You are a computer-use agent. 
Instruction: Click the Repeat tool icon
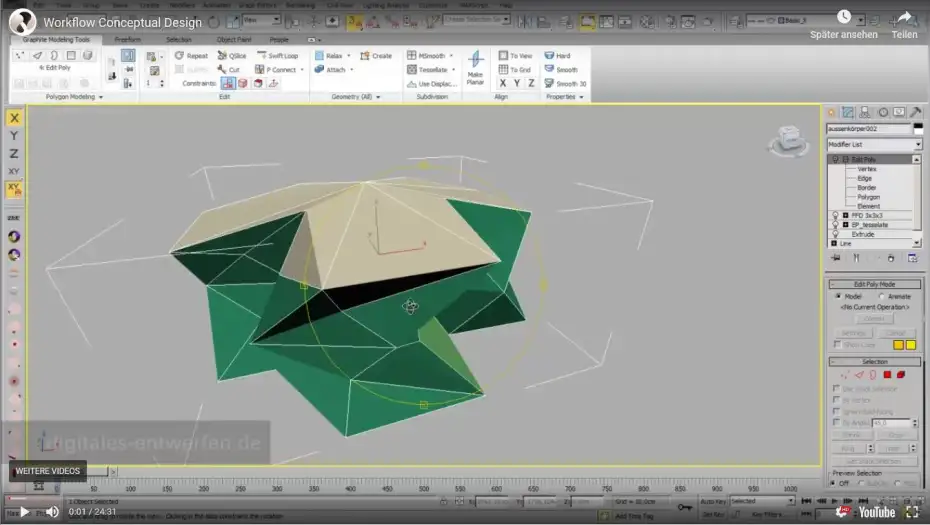[179, 55]
